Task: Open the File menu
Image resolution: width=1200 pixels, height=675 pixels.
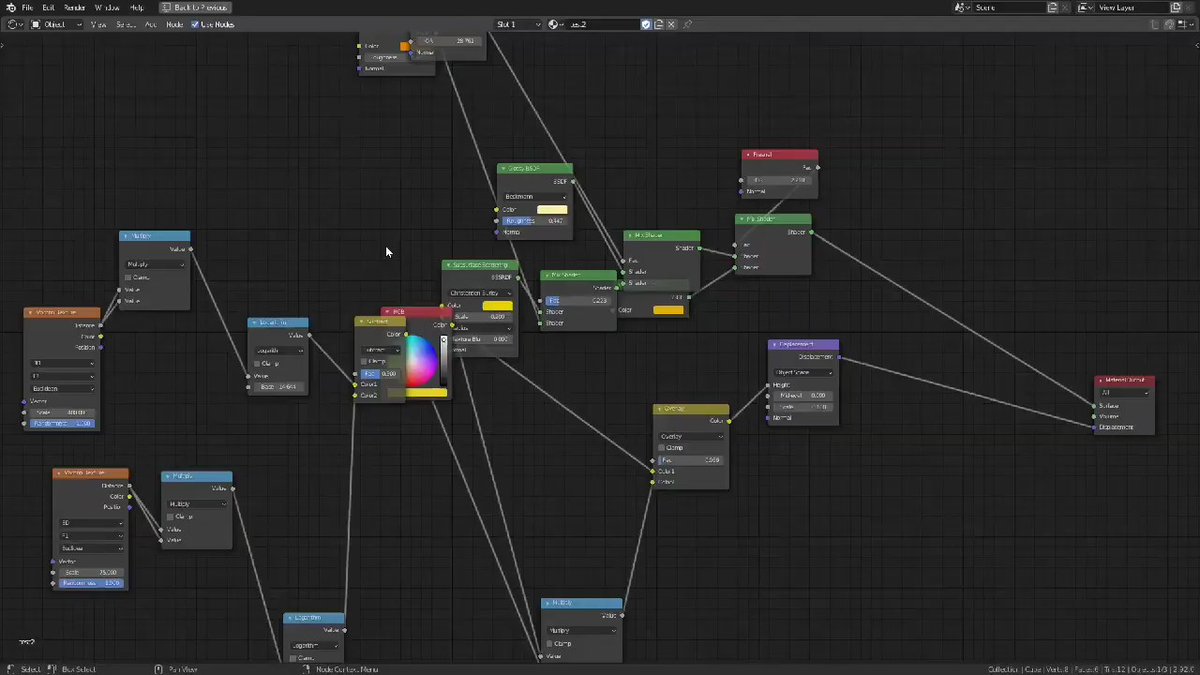Action: [x=27, y=7]
